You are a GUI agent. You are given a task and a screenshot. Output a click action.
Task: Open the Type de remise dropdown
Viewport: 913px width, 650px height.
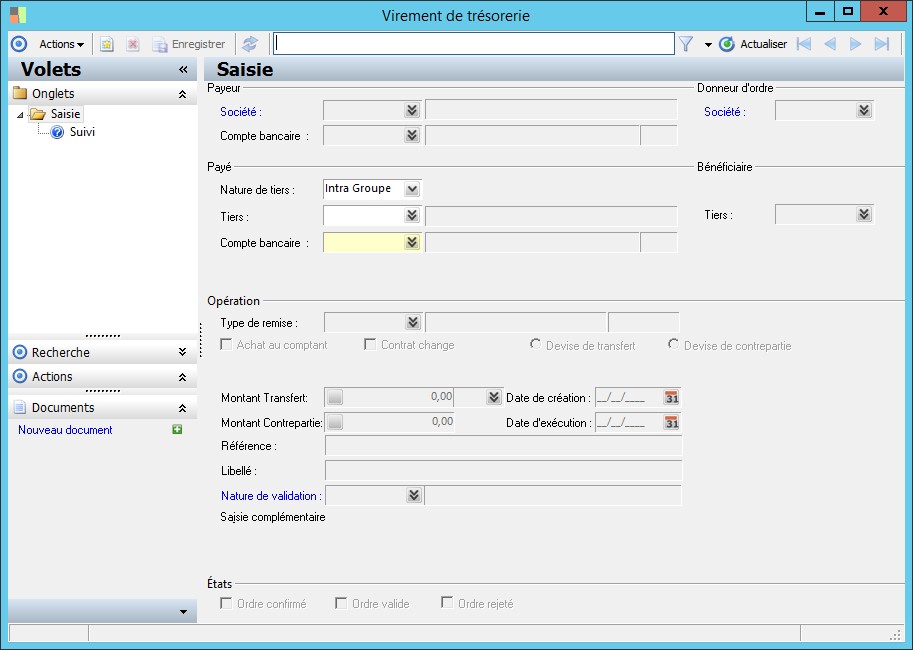(413, 322)
